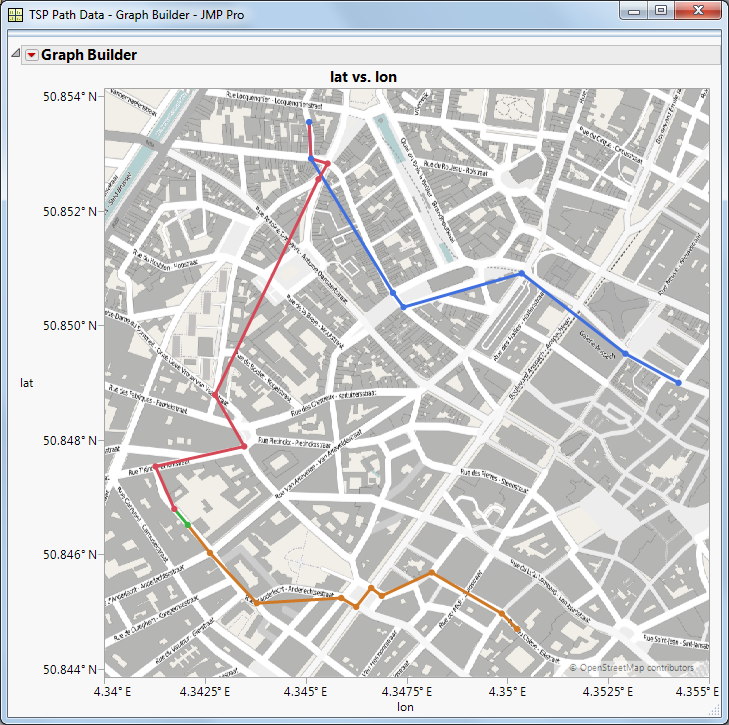Viewport: 729px width, 725px height.
Task: Click the 50.846° N latitude axis tick label
Action: [x=70, y=555]
